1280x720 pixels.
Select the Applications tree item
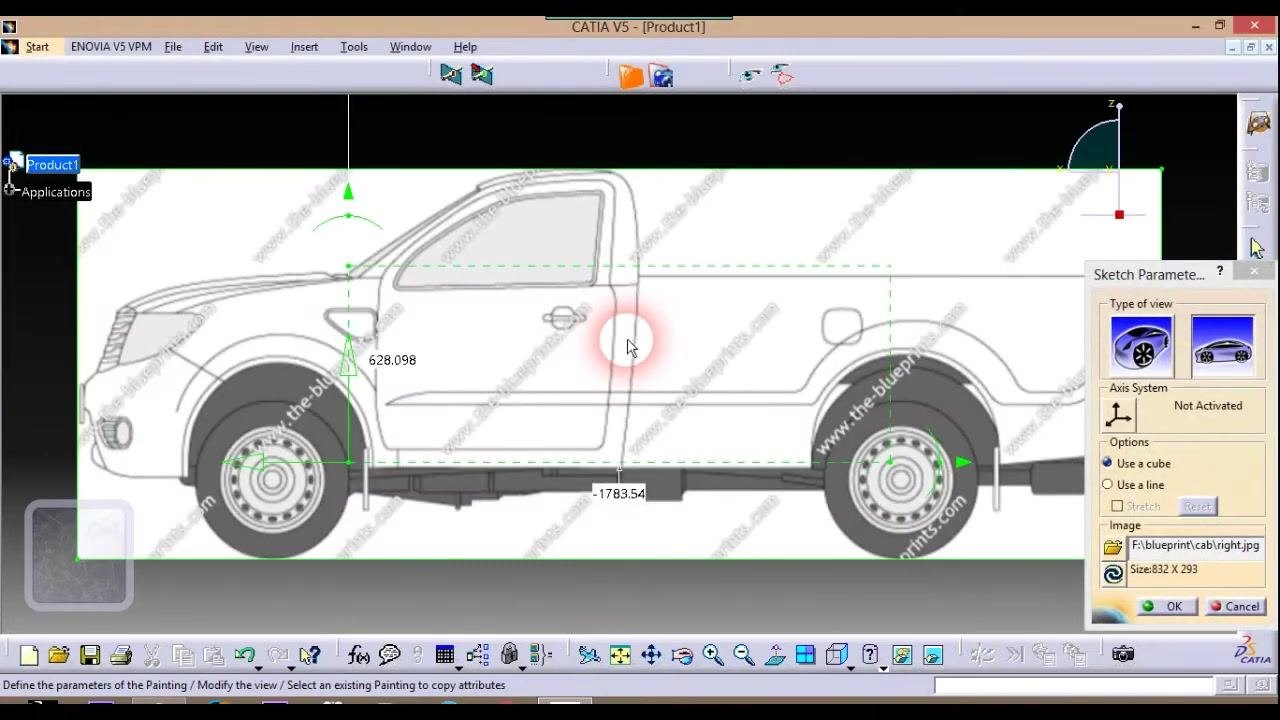click(56, 192)
